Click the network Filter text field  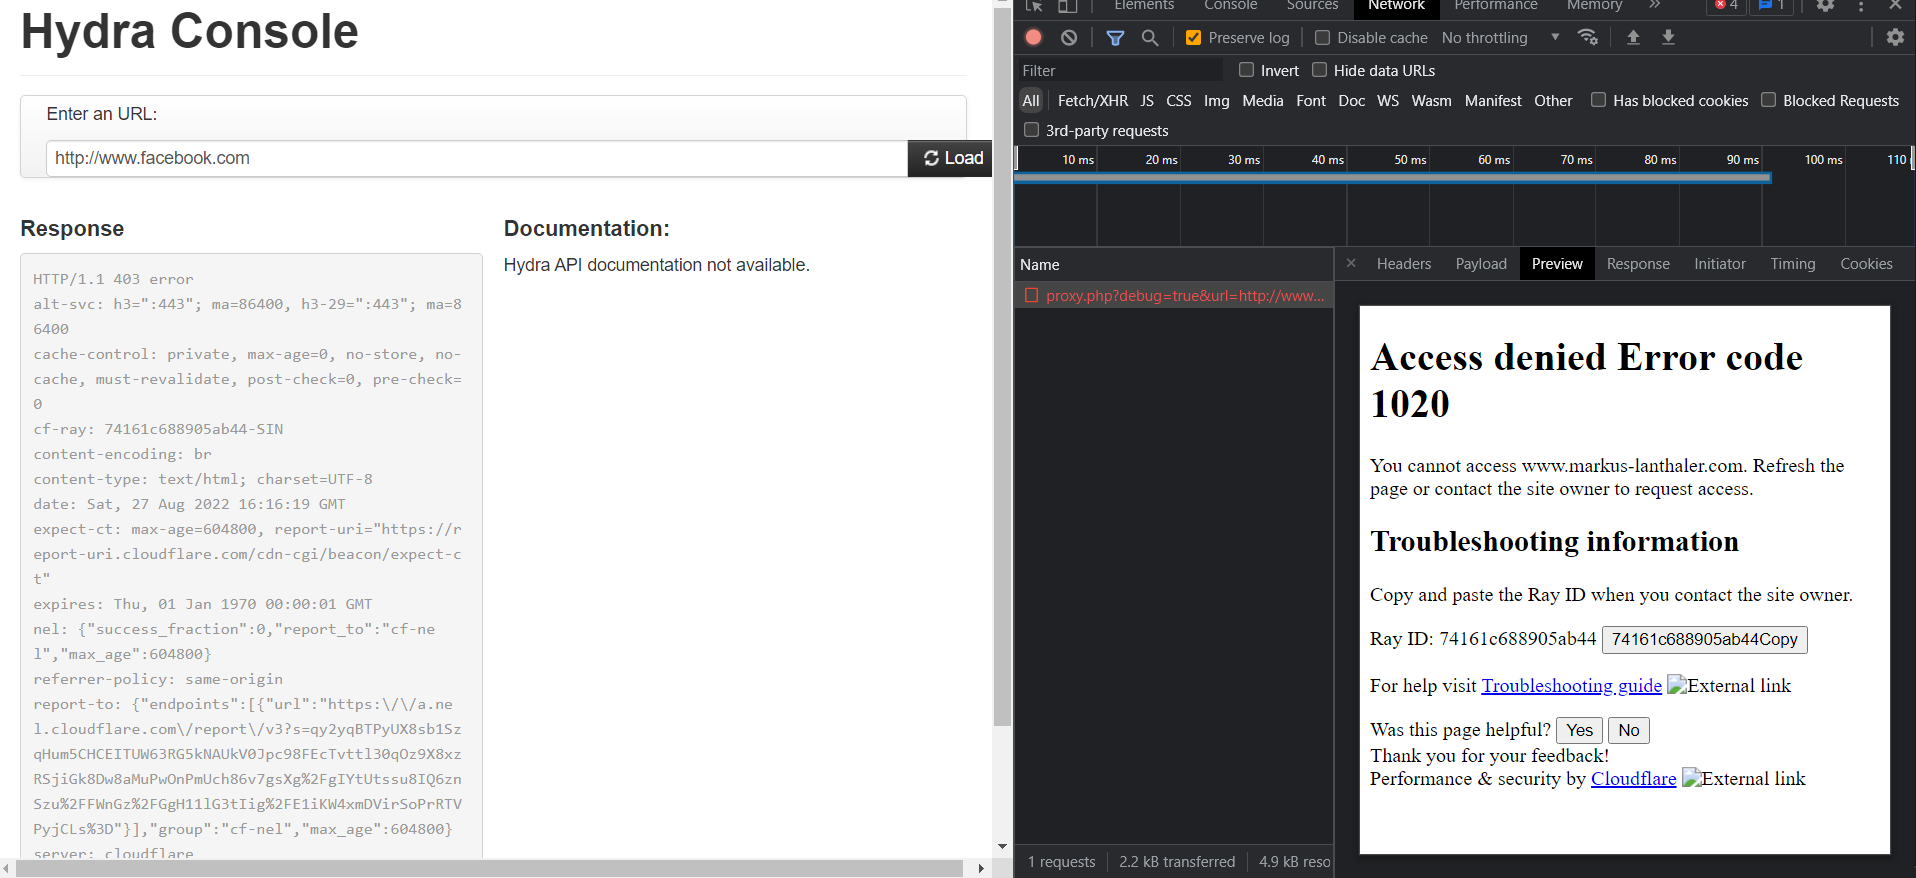pyautogui.click(x=1119, y=70)
